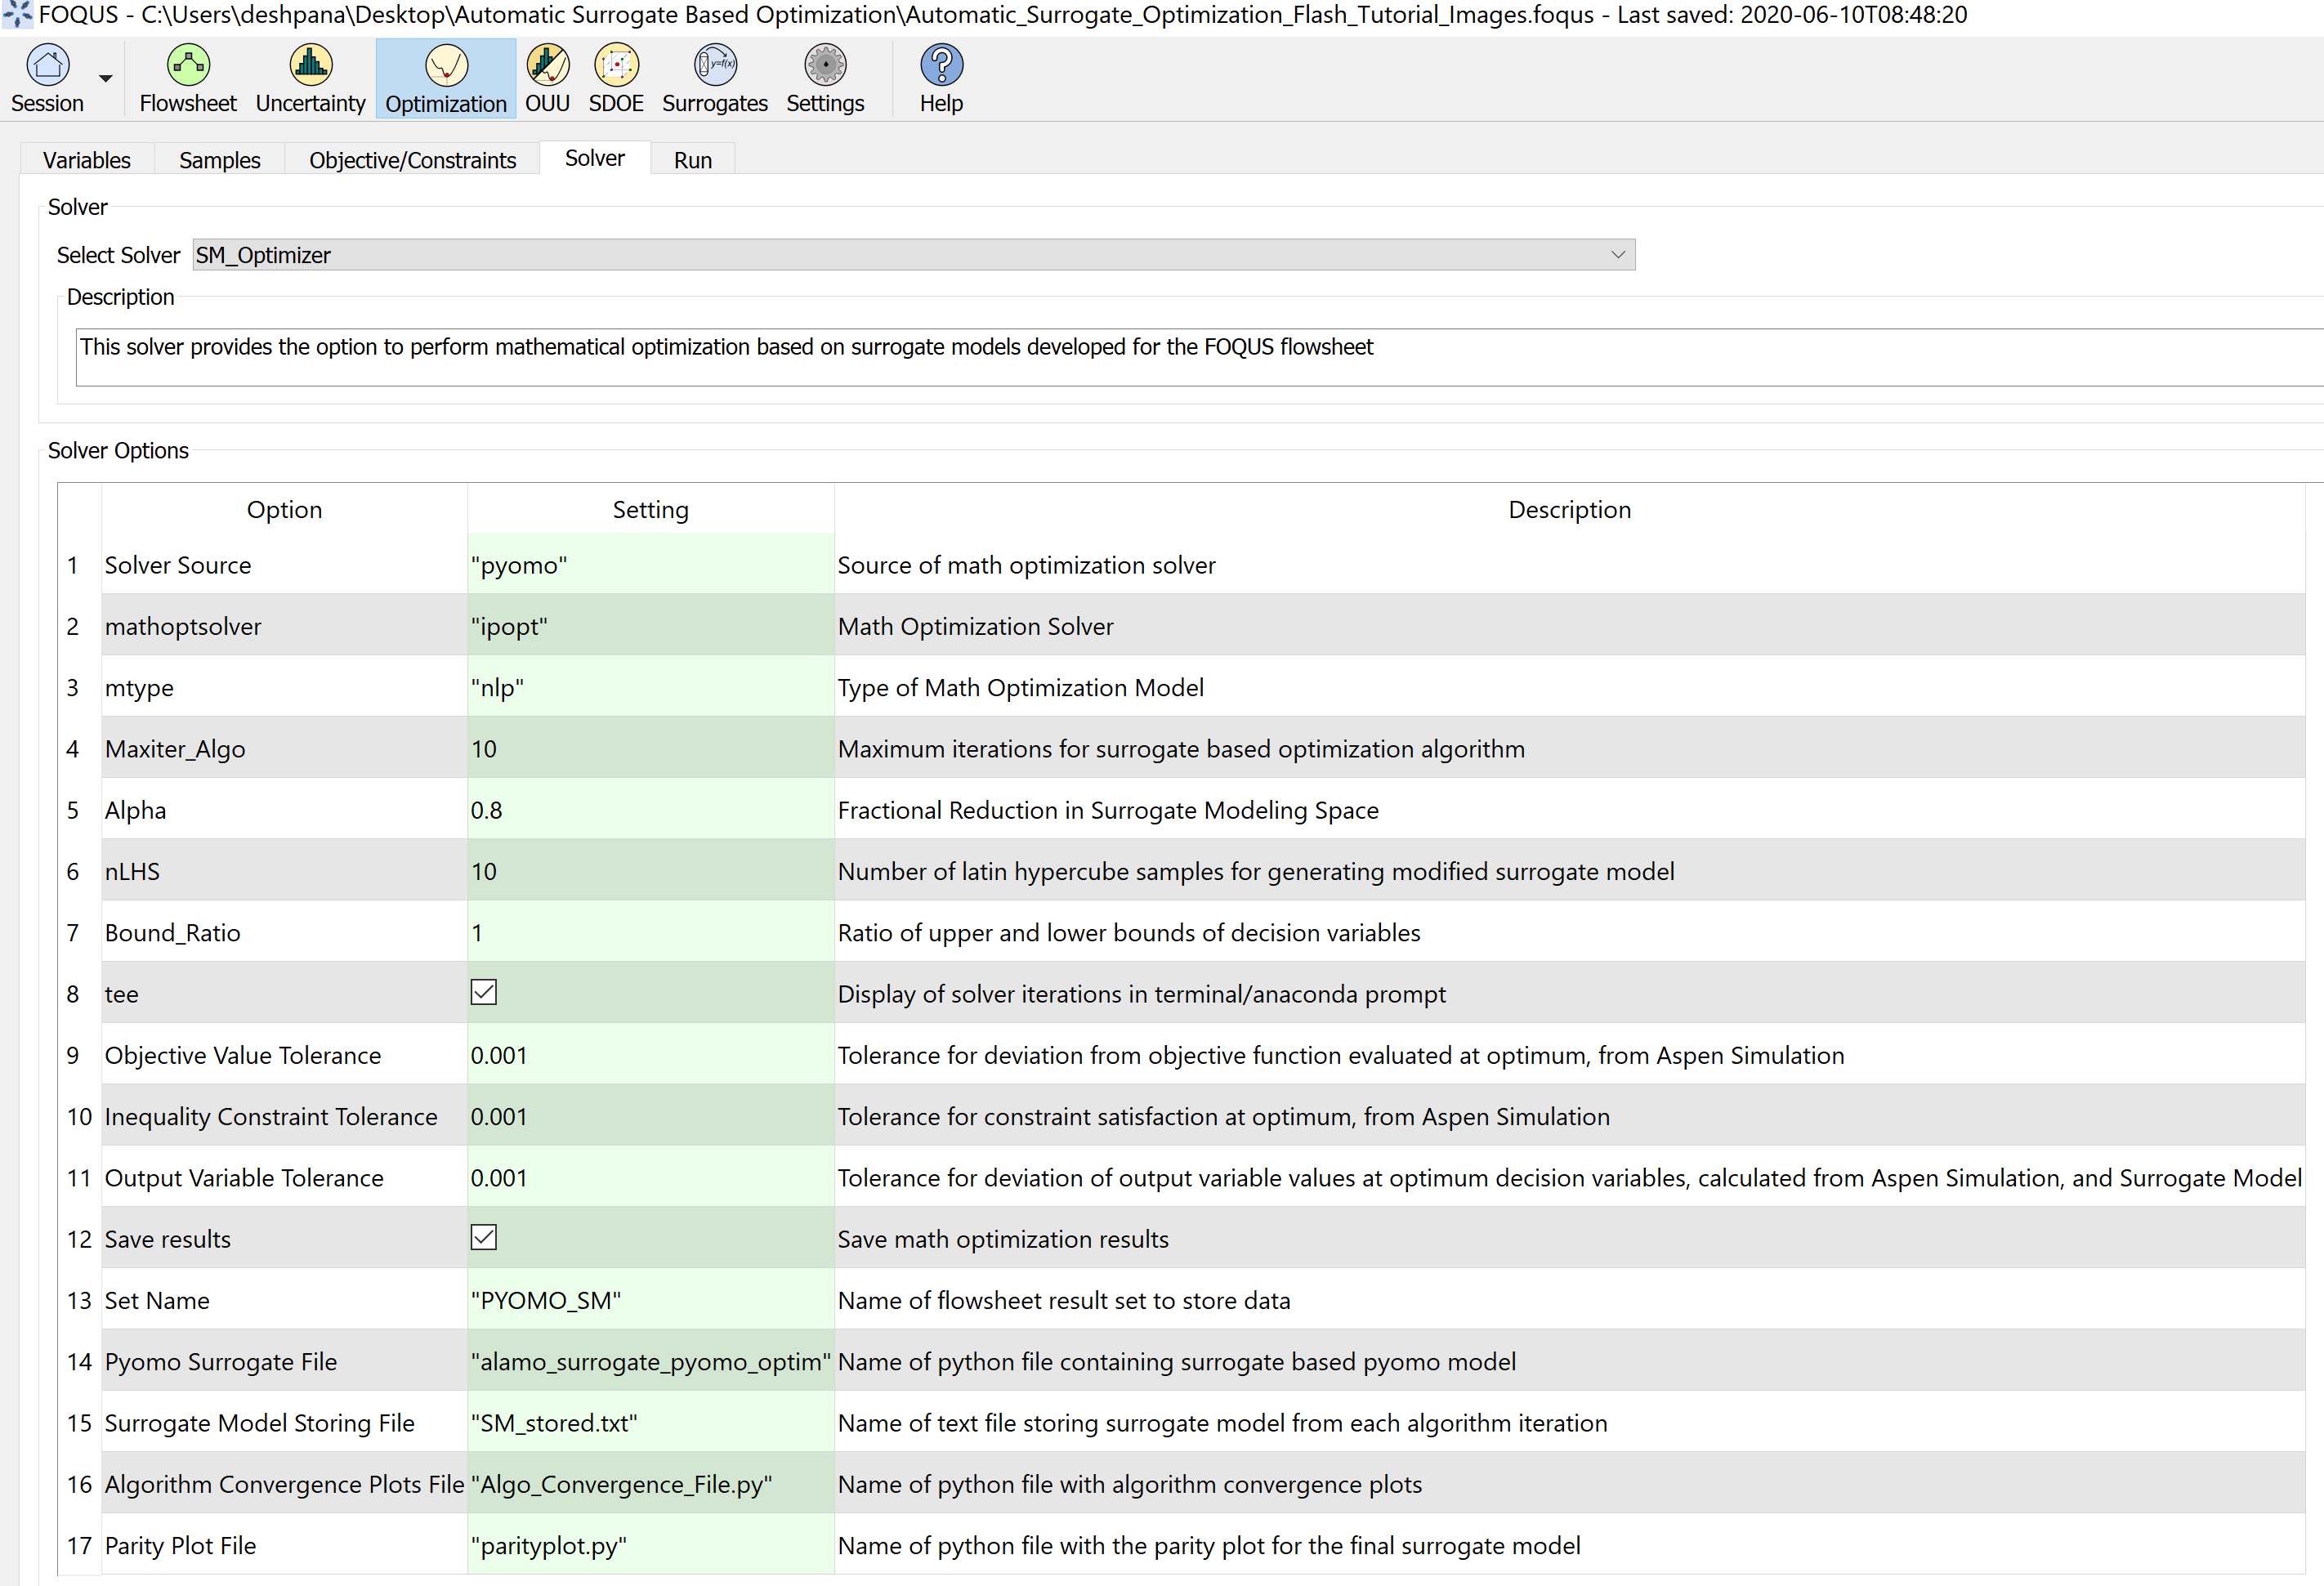Viewport: 2324px width, 1586px height.
Task: Open the Objective/Constraints tab
Action: tap(411, 158)
